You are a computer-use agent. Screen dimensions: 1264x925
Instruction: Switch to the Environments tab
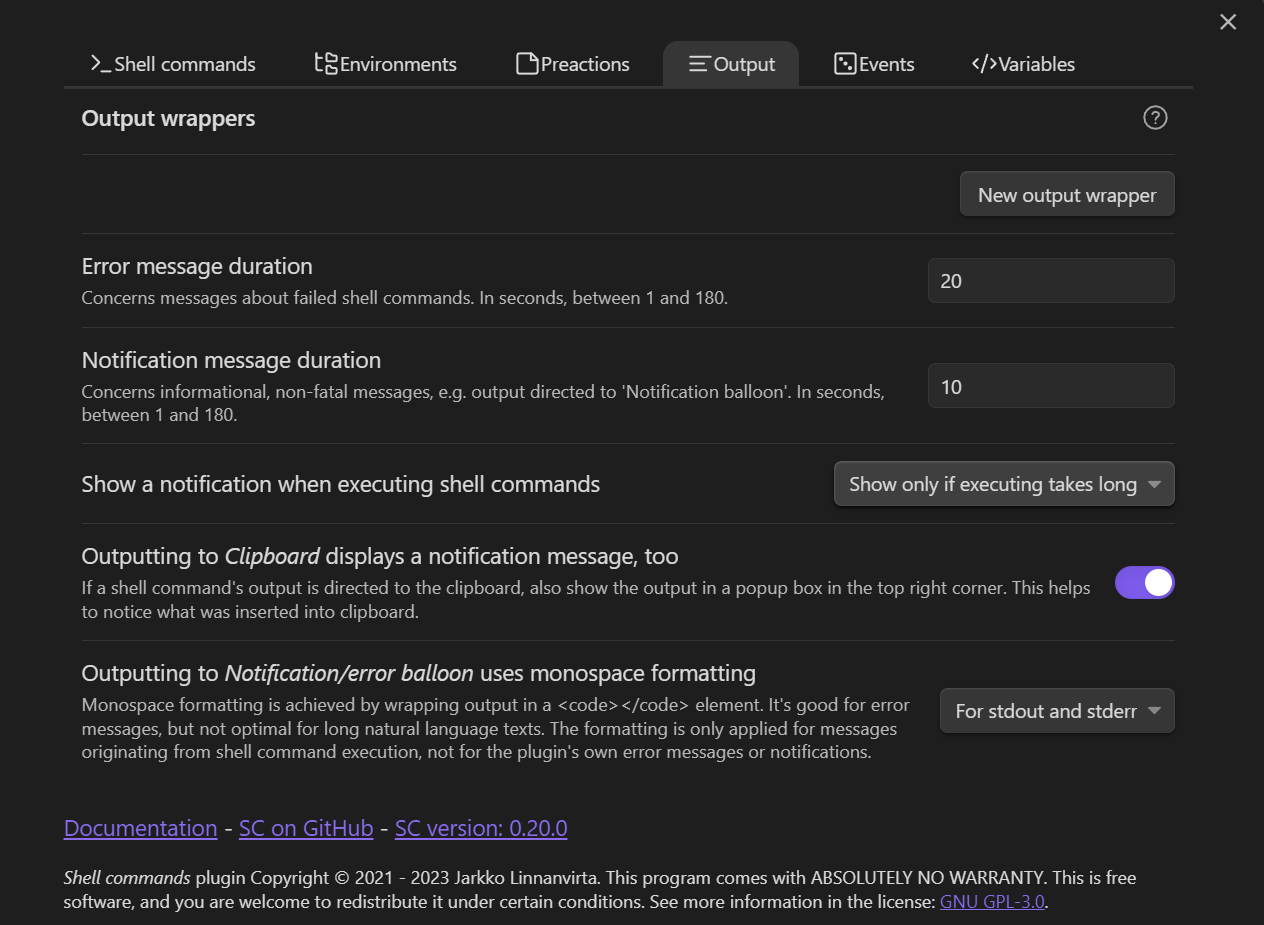386,64
